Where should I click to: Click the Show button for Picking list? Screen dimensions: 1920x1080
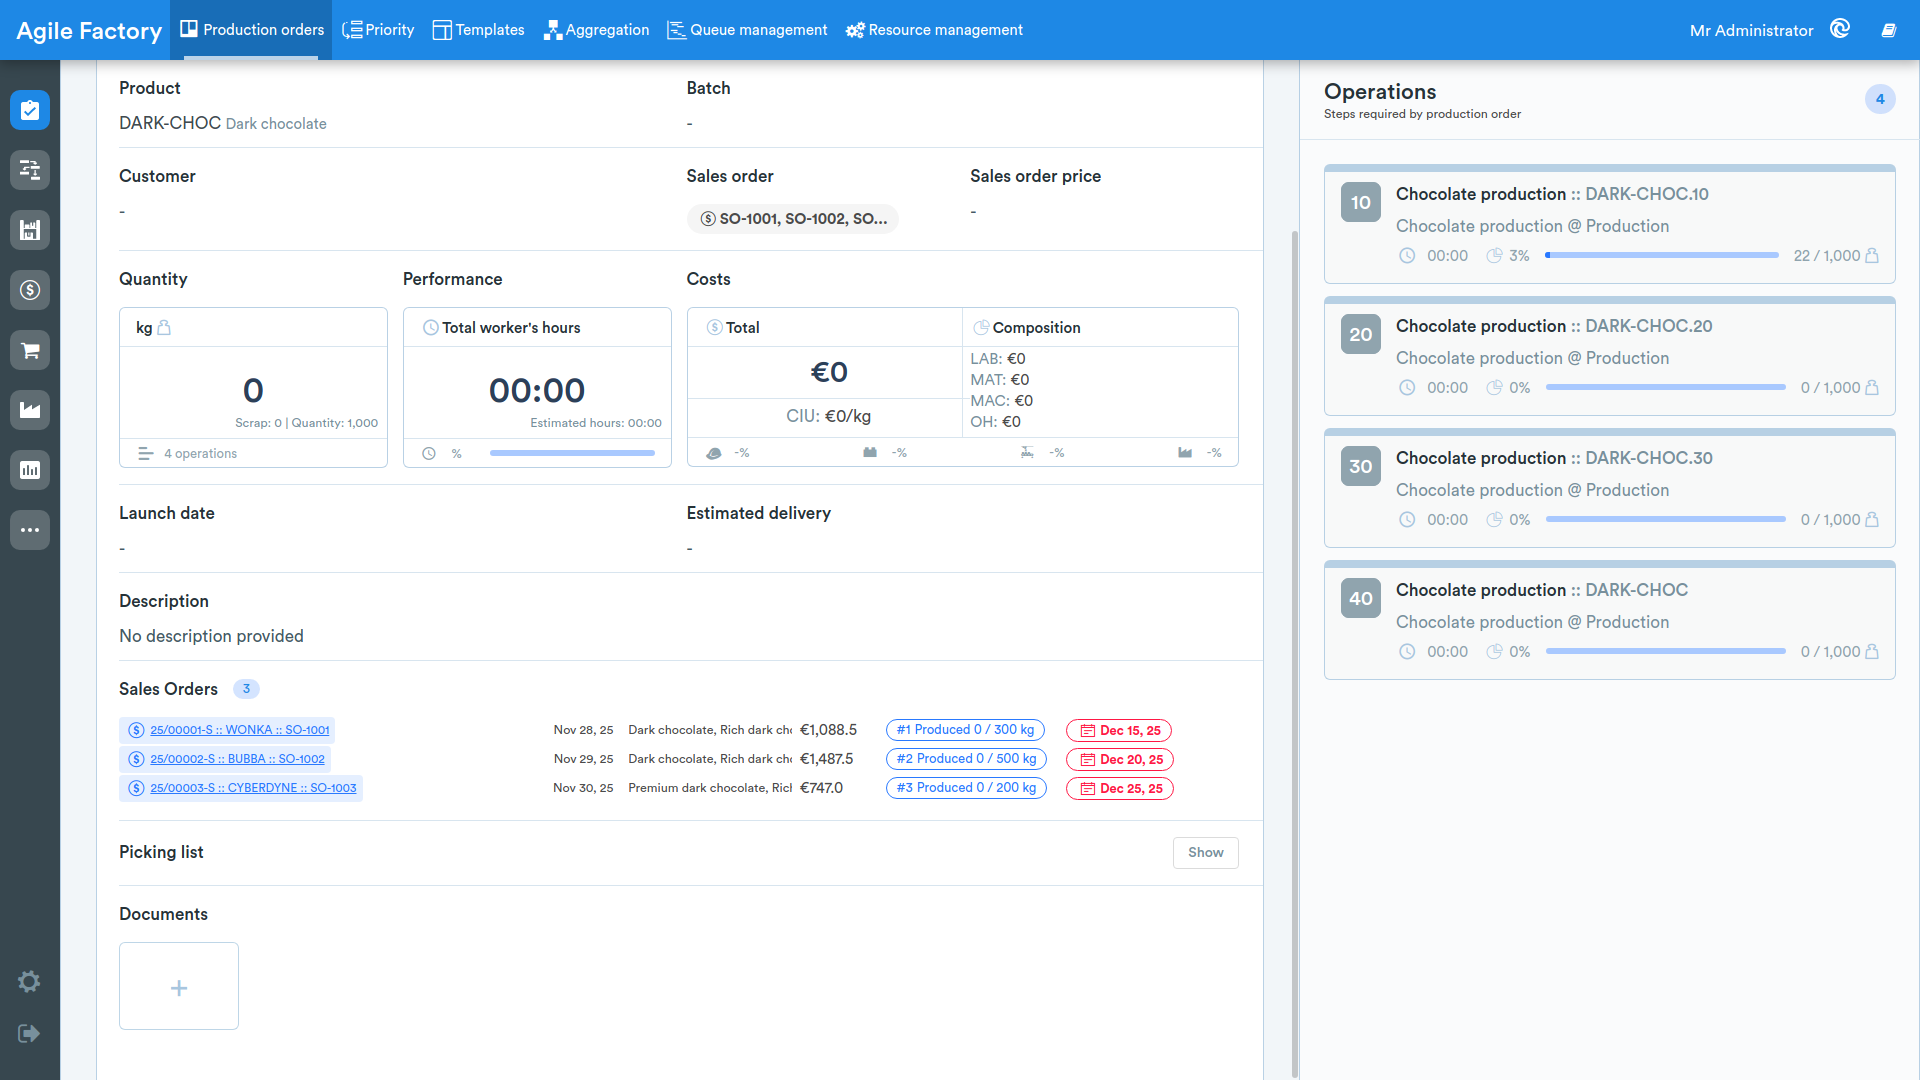(1205, 852)
